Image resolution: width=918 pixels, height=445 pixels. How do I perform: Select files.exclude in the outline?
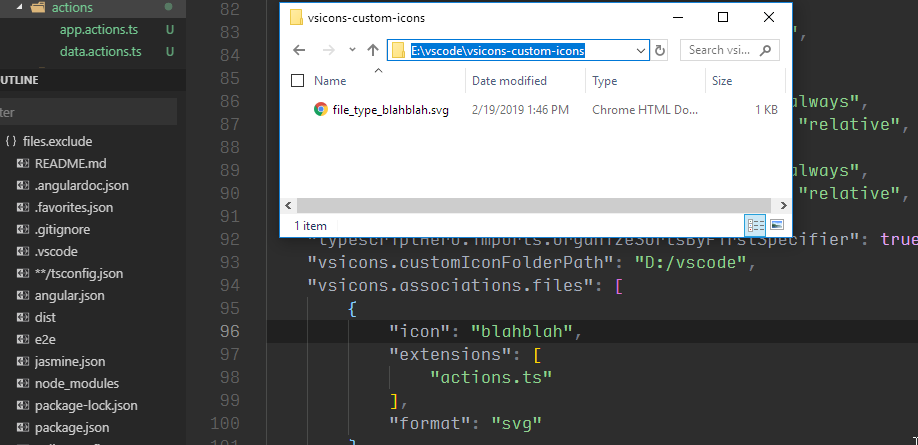[x=57, y=142]
